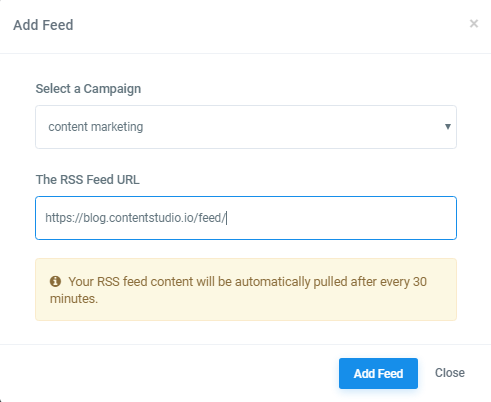
Task: Click the yellow auto-pull notice box
Action: click(x=246, y=289)
